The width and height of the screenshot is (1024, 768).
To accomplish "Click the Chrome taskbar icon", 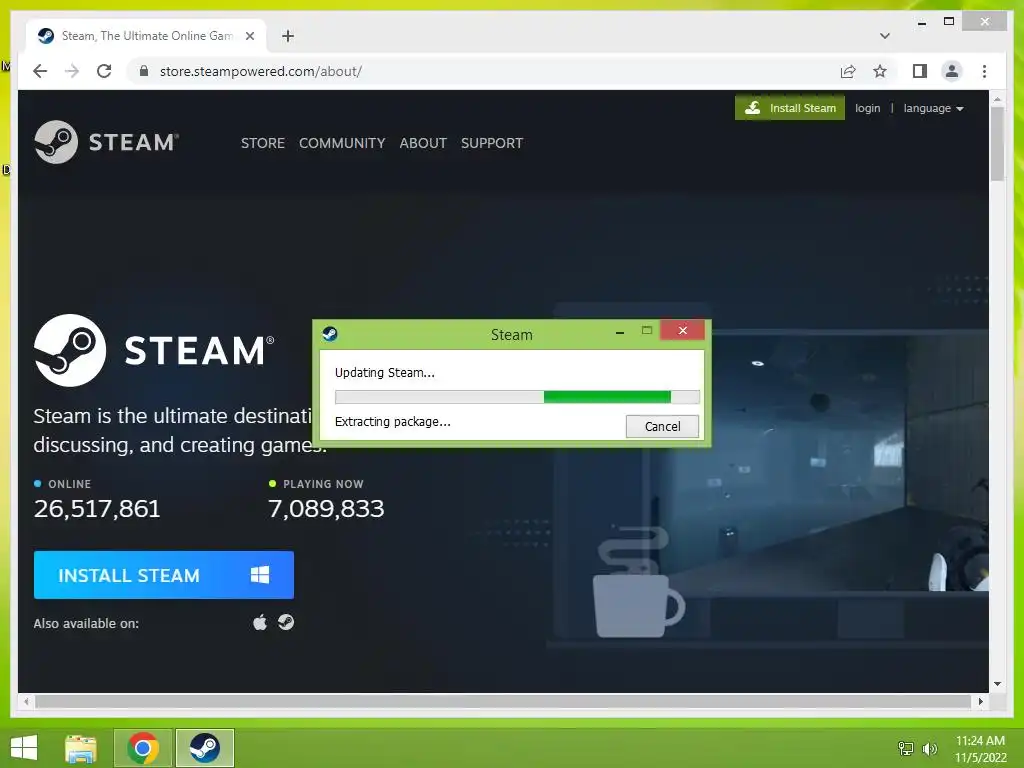I will pyautogui.click(x=143, y=748).
